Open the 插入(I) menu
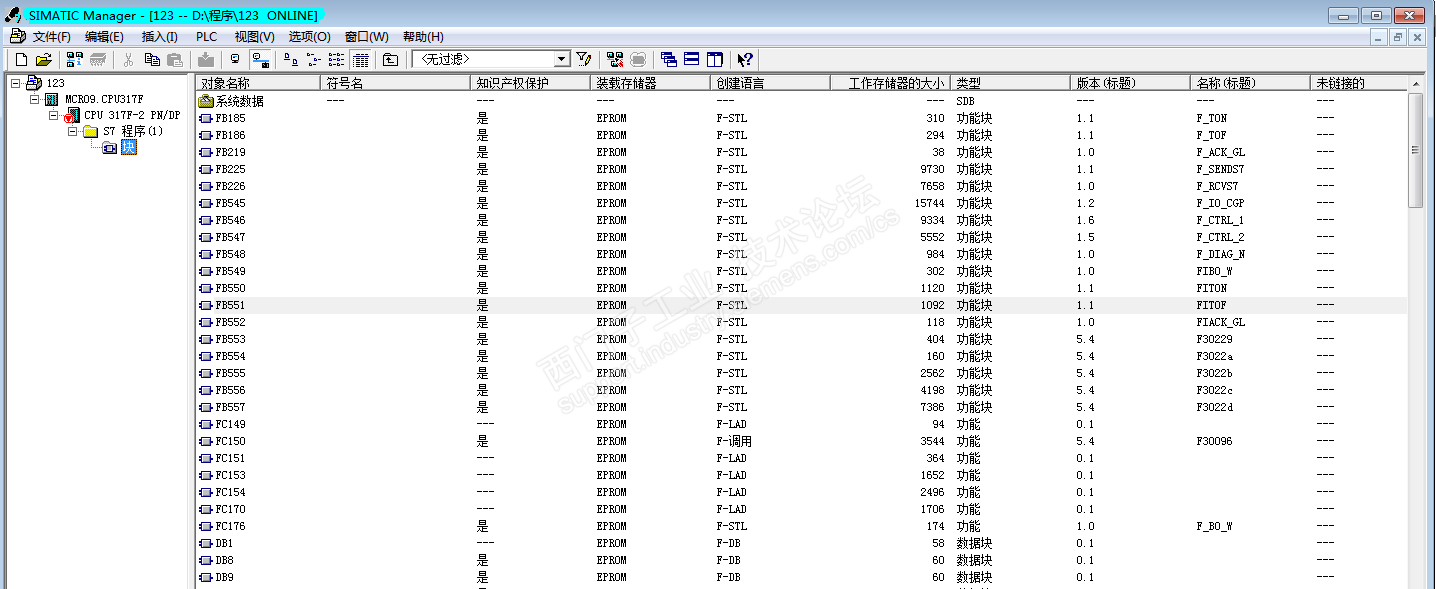 click(159, 36)
